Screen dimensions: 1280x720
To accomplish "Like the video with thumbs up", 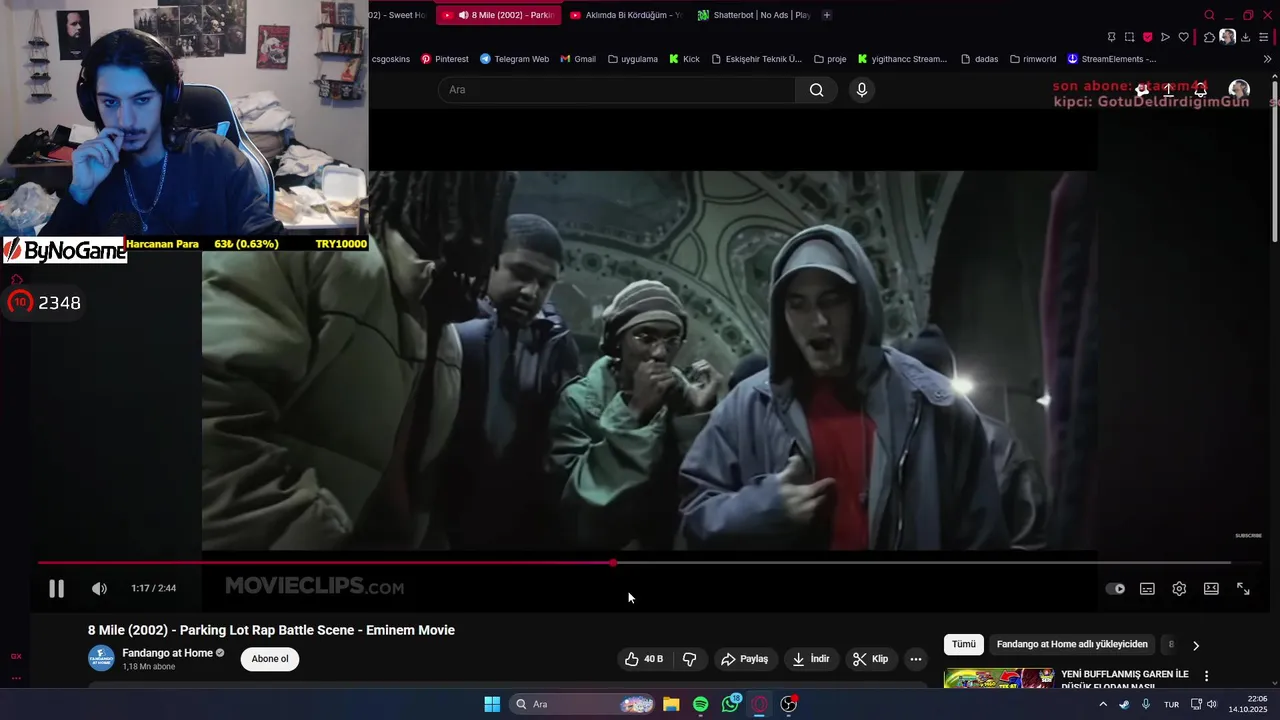I will pyautogui.click(x=643, y=659).
